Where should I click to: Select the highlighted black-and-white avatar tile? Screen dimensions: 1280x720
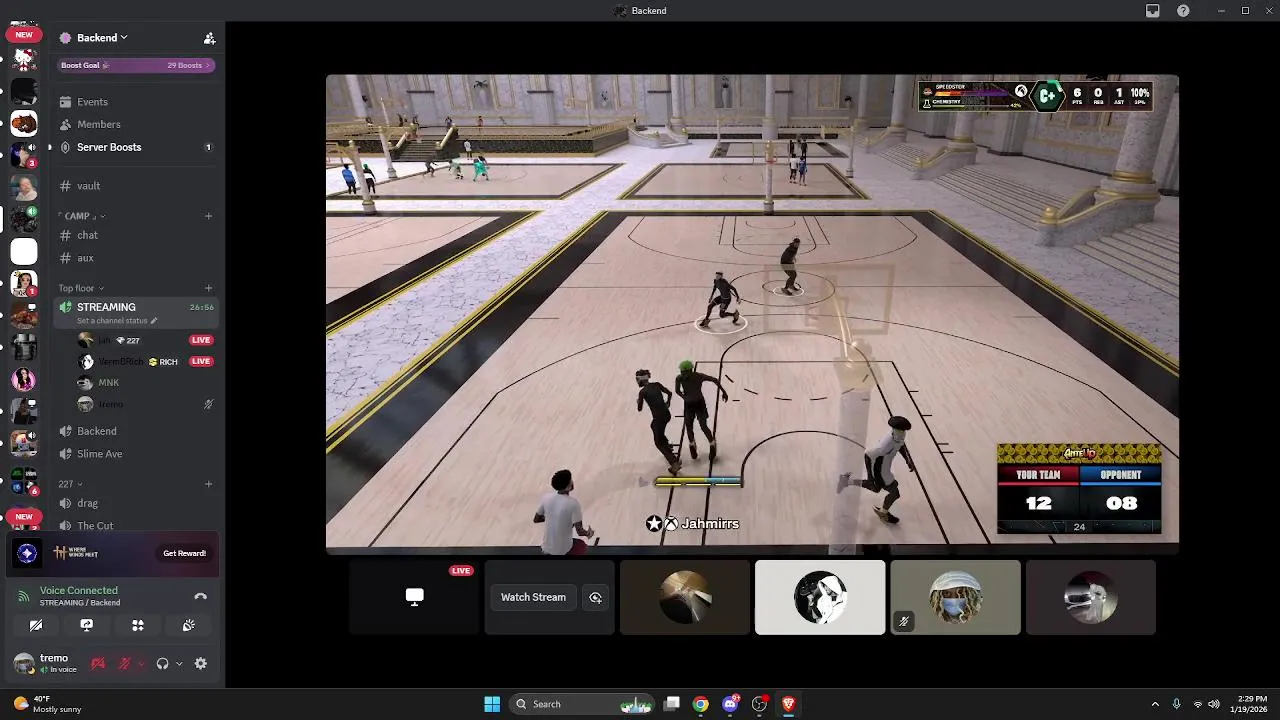coord(820,597)
